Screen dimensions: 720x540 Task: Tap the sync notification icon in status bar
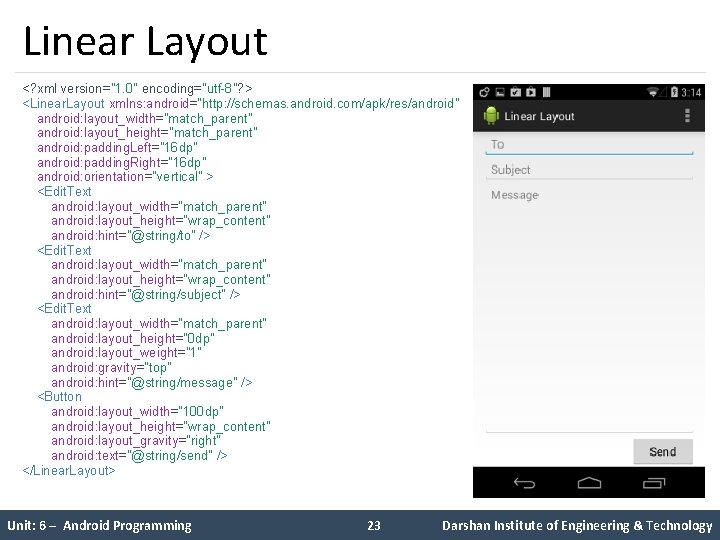(x=484, y=92)
